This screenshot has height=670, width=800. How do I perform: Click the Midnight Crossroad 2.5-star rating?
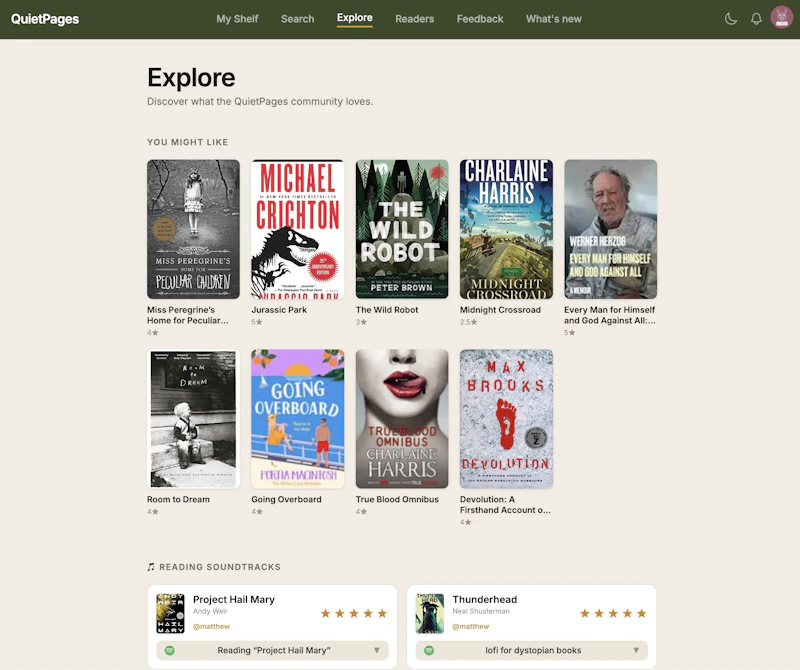tap(468, 322)
